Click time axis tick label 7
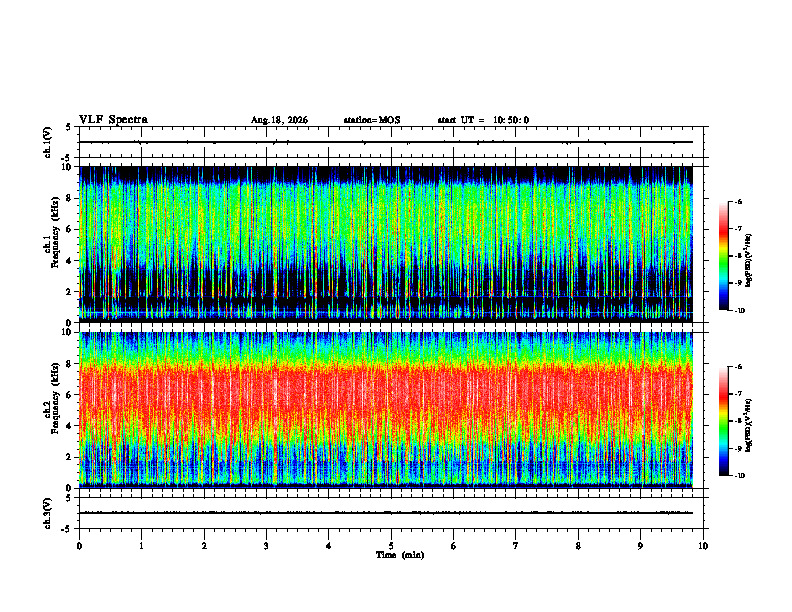 pos(516,546)
